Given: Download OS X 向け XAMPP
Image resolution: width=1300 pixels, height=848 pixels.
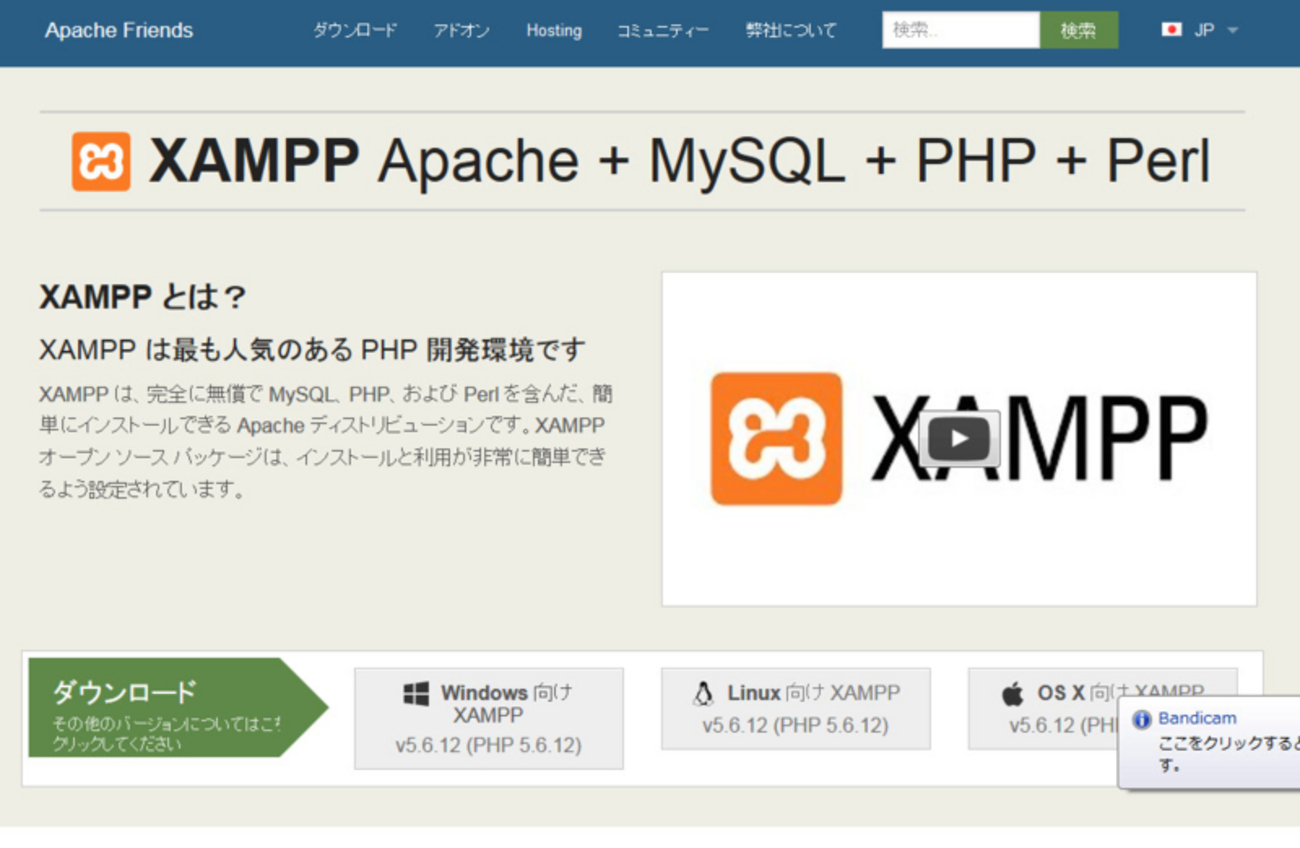Looking at the screenshot, I should (x=1103, y=708).
